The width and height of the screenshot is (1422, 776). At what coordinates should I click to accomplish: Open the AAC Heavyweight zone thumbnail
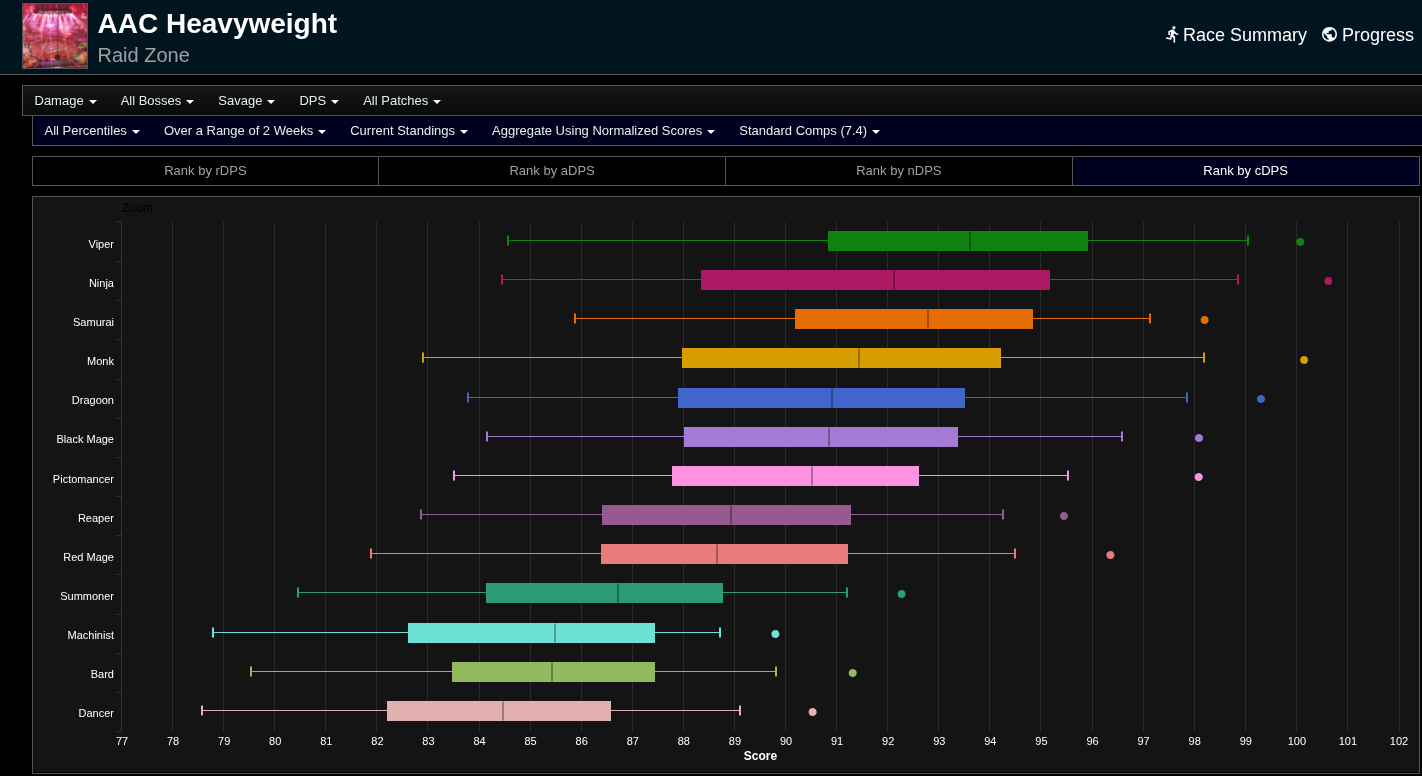[55, 36]
